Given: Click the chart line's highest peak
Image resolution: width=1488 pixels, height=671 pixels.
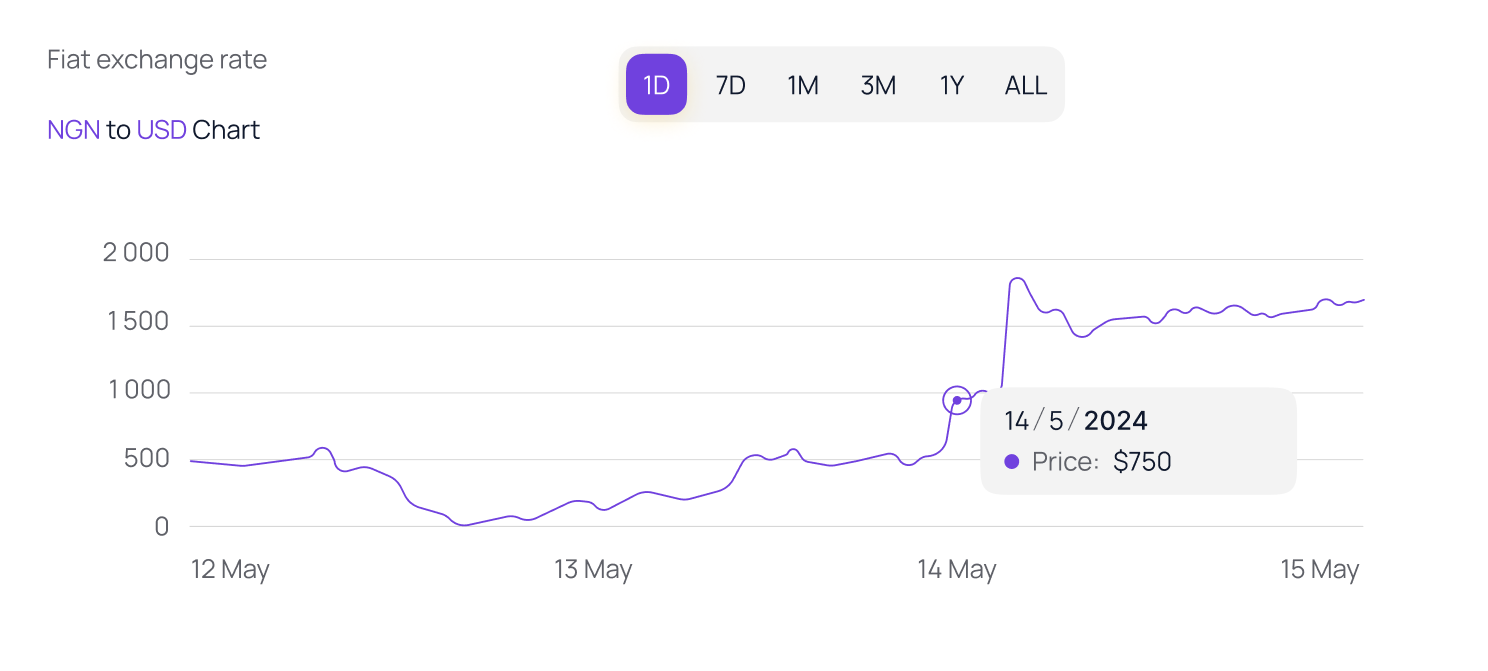Looking at the screenshot, I should [x=1017, y=279].
